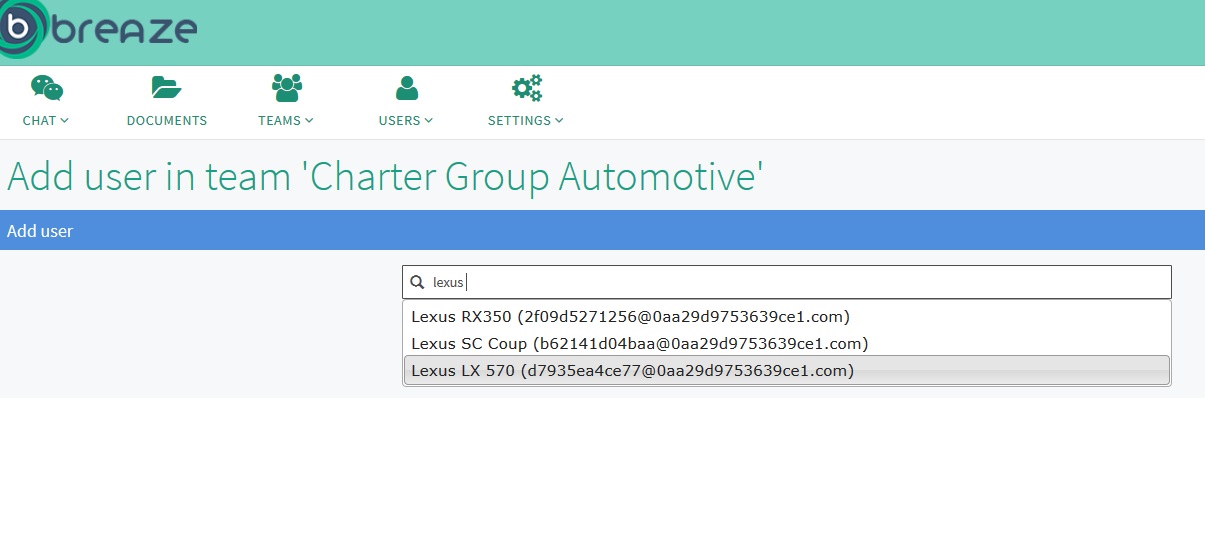Select Lexus SC Coup suggestion
This screenshot has height=540, width=1205.
786,343
